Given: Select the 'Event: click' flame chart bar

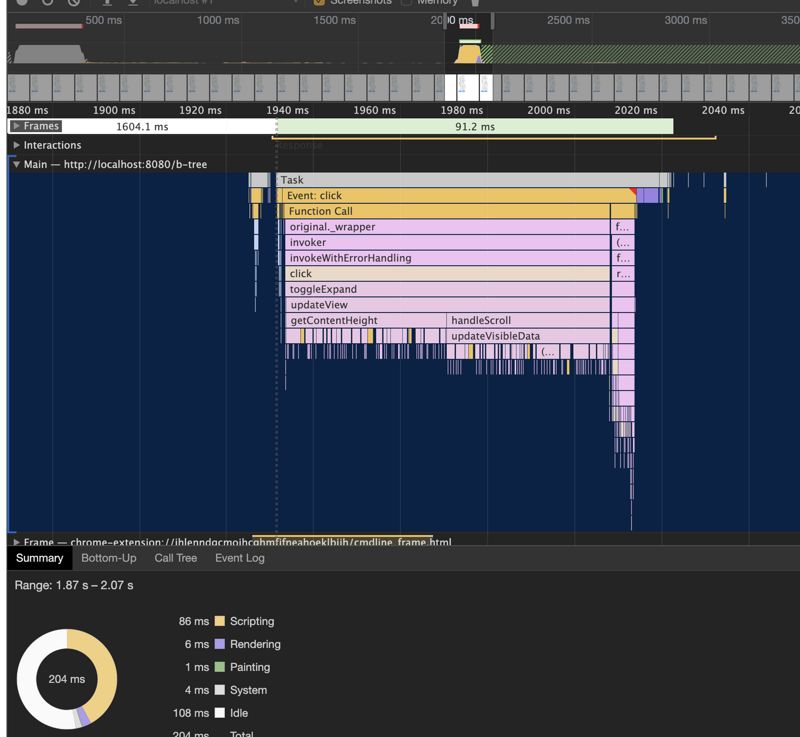Looking at the screenshot, I should (x=450, y=196).
